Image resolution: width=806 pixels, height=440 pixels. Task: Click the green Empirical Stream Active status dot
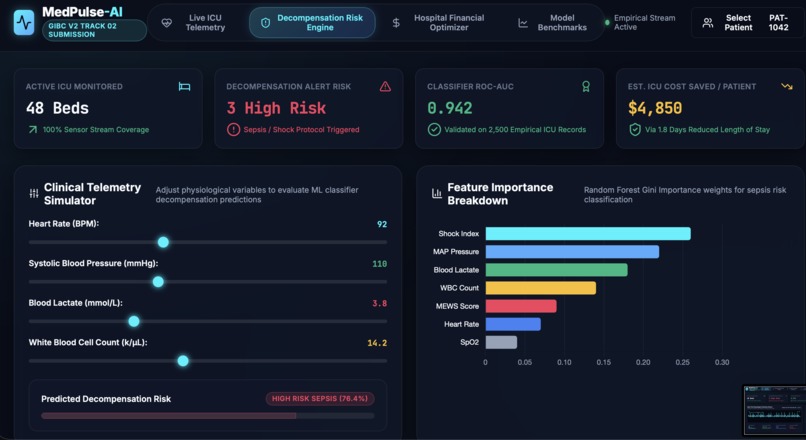tap(607, 23)
